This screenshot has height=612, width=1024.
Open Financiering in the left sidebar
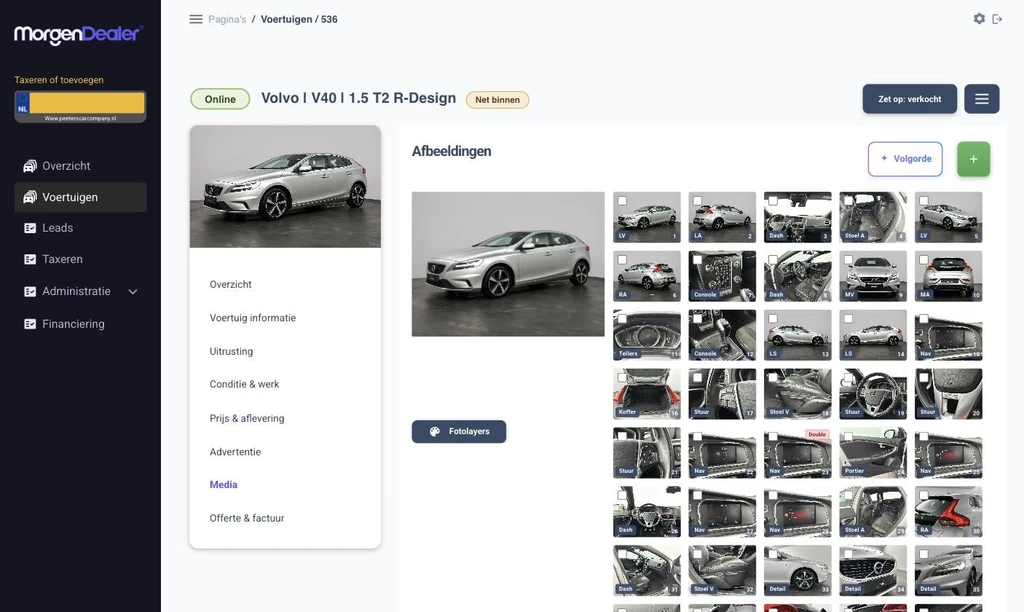click(80, 324)
